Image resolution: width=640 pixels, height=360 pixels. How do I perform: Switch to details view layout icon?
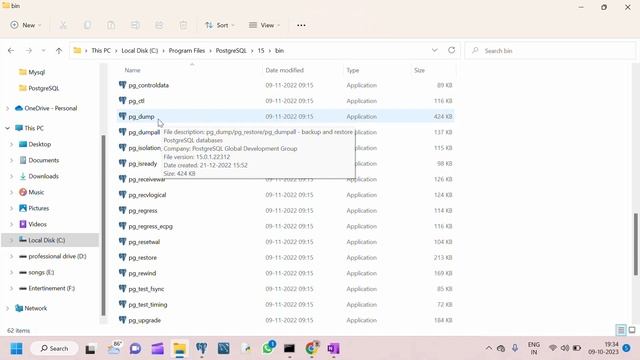point(621,330)
